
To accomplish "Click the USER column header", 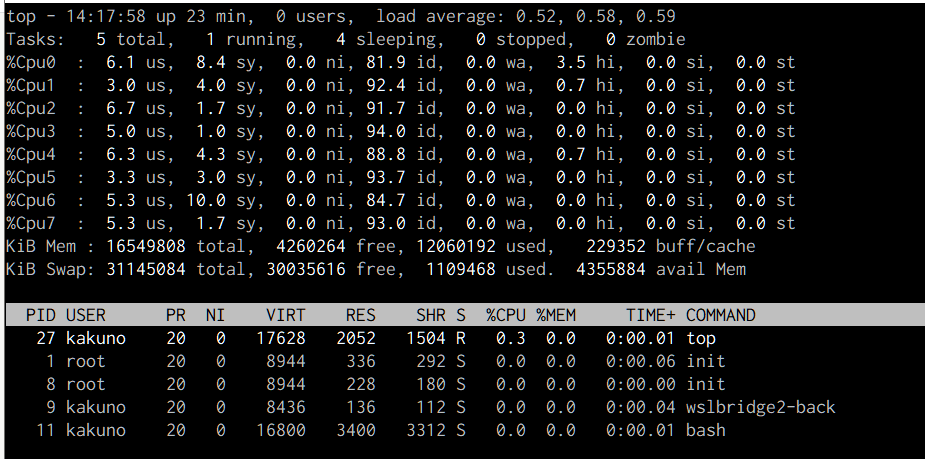I will point(86,315).
